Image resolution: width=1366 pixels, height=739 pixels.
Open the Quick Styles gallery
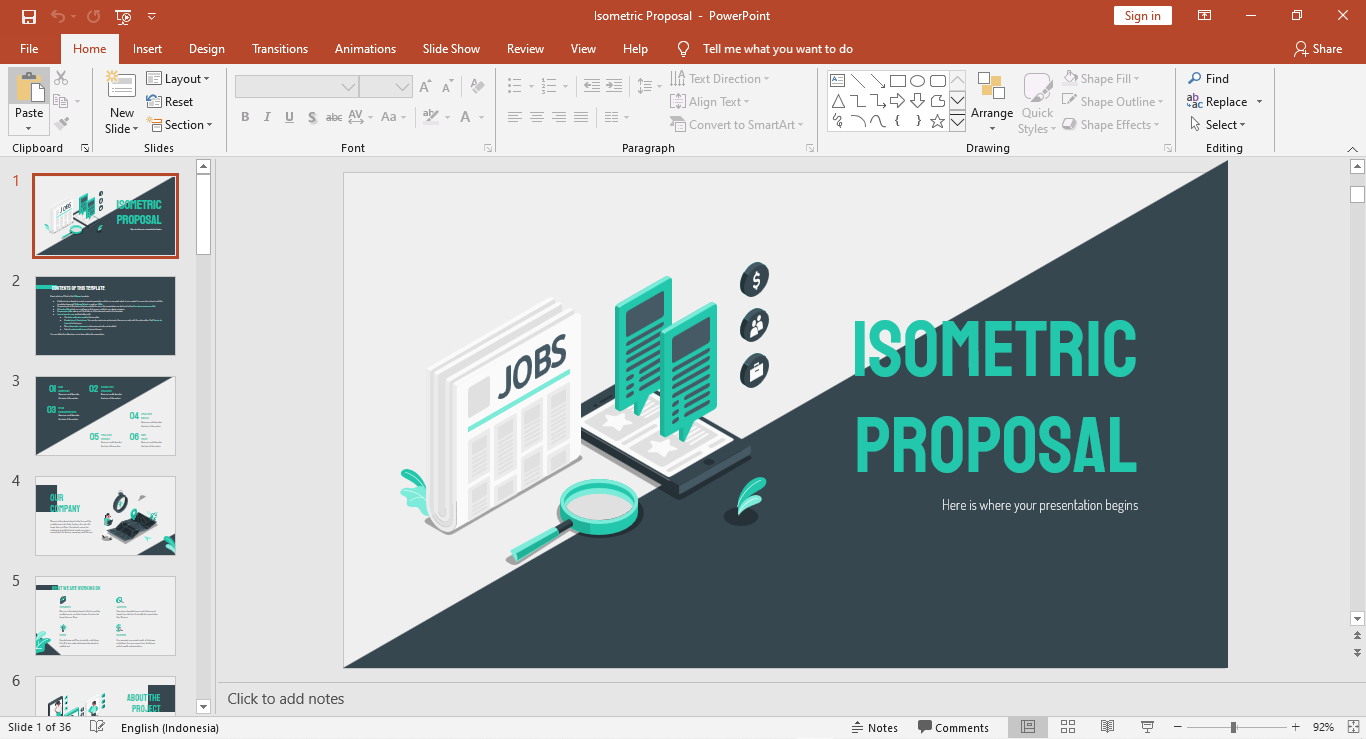click(1037, 103)
